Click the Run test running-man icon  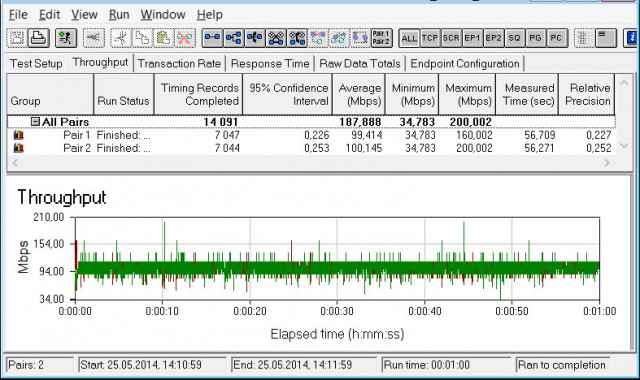point(66,38)
